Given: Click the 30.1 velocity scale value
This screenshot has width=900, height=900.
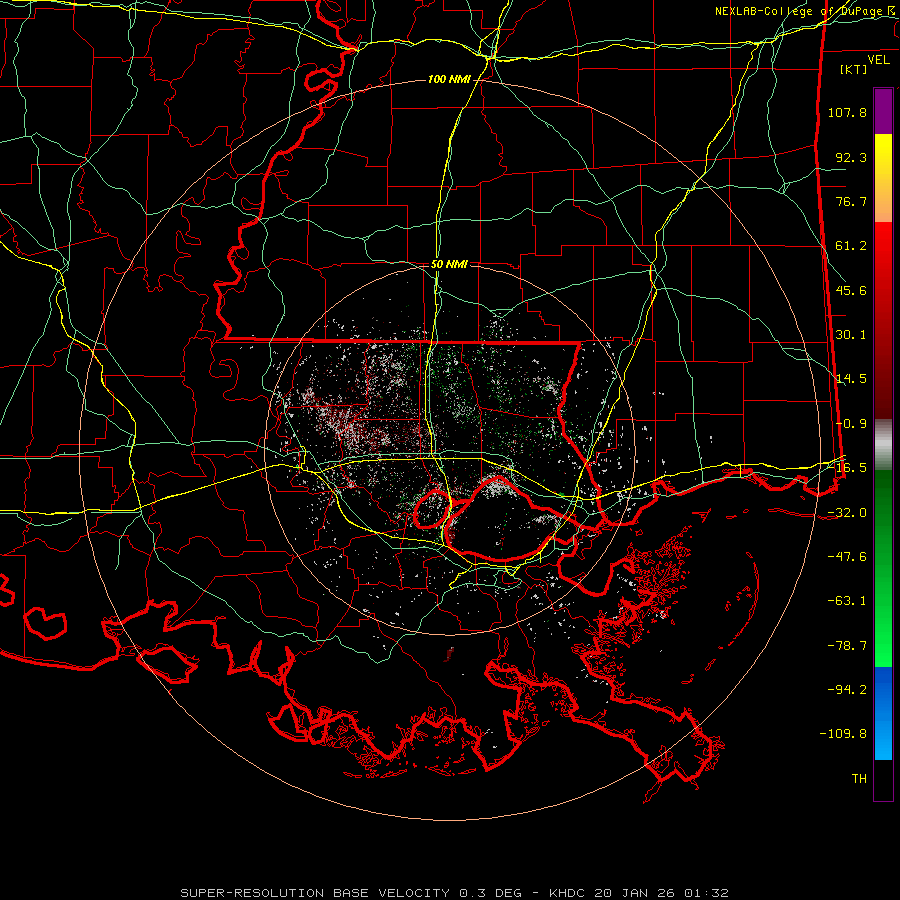Looking at the screenshot, I should click(851, 335).
